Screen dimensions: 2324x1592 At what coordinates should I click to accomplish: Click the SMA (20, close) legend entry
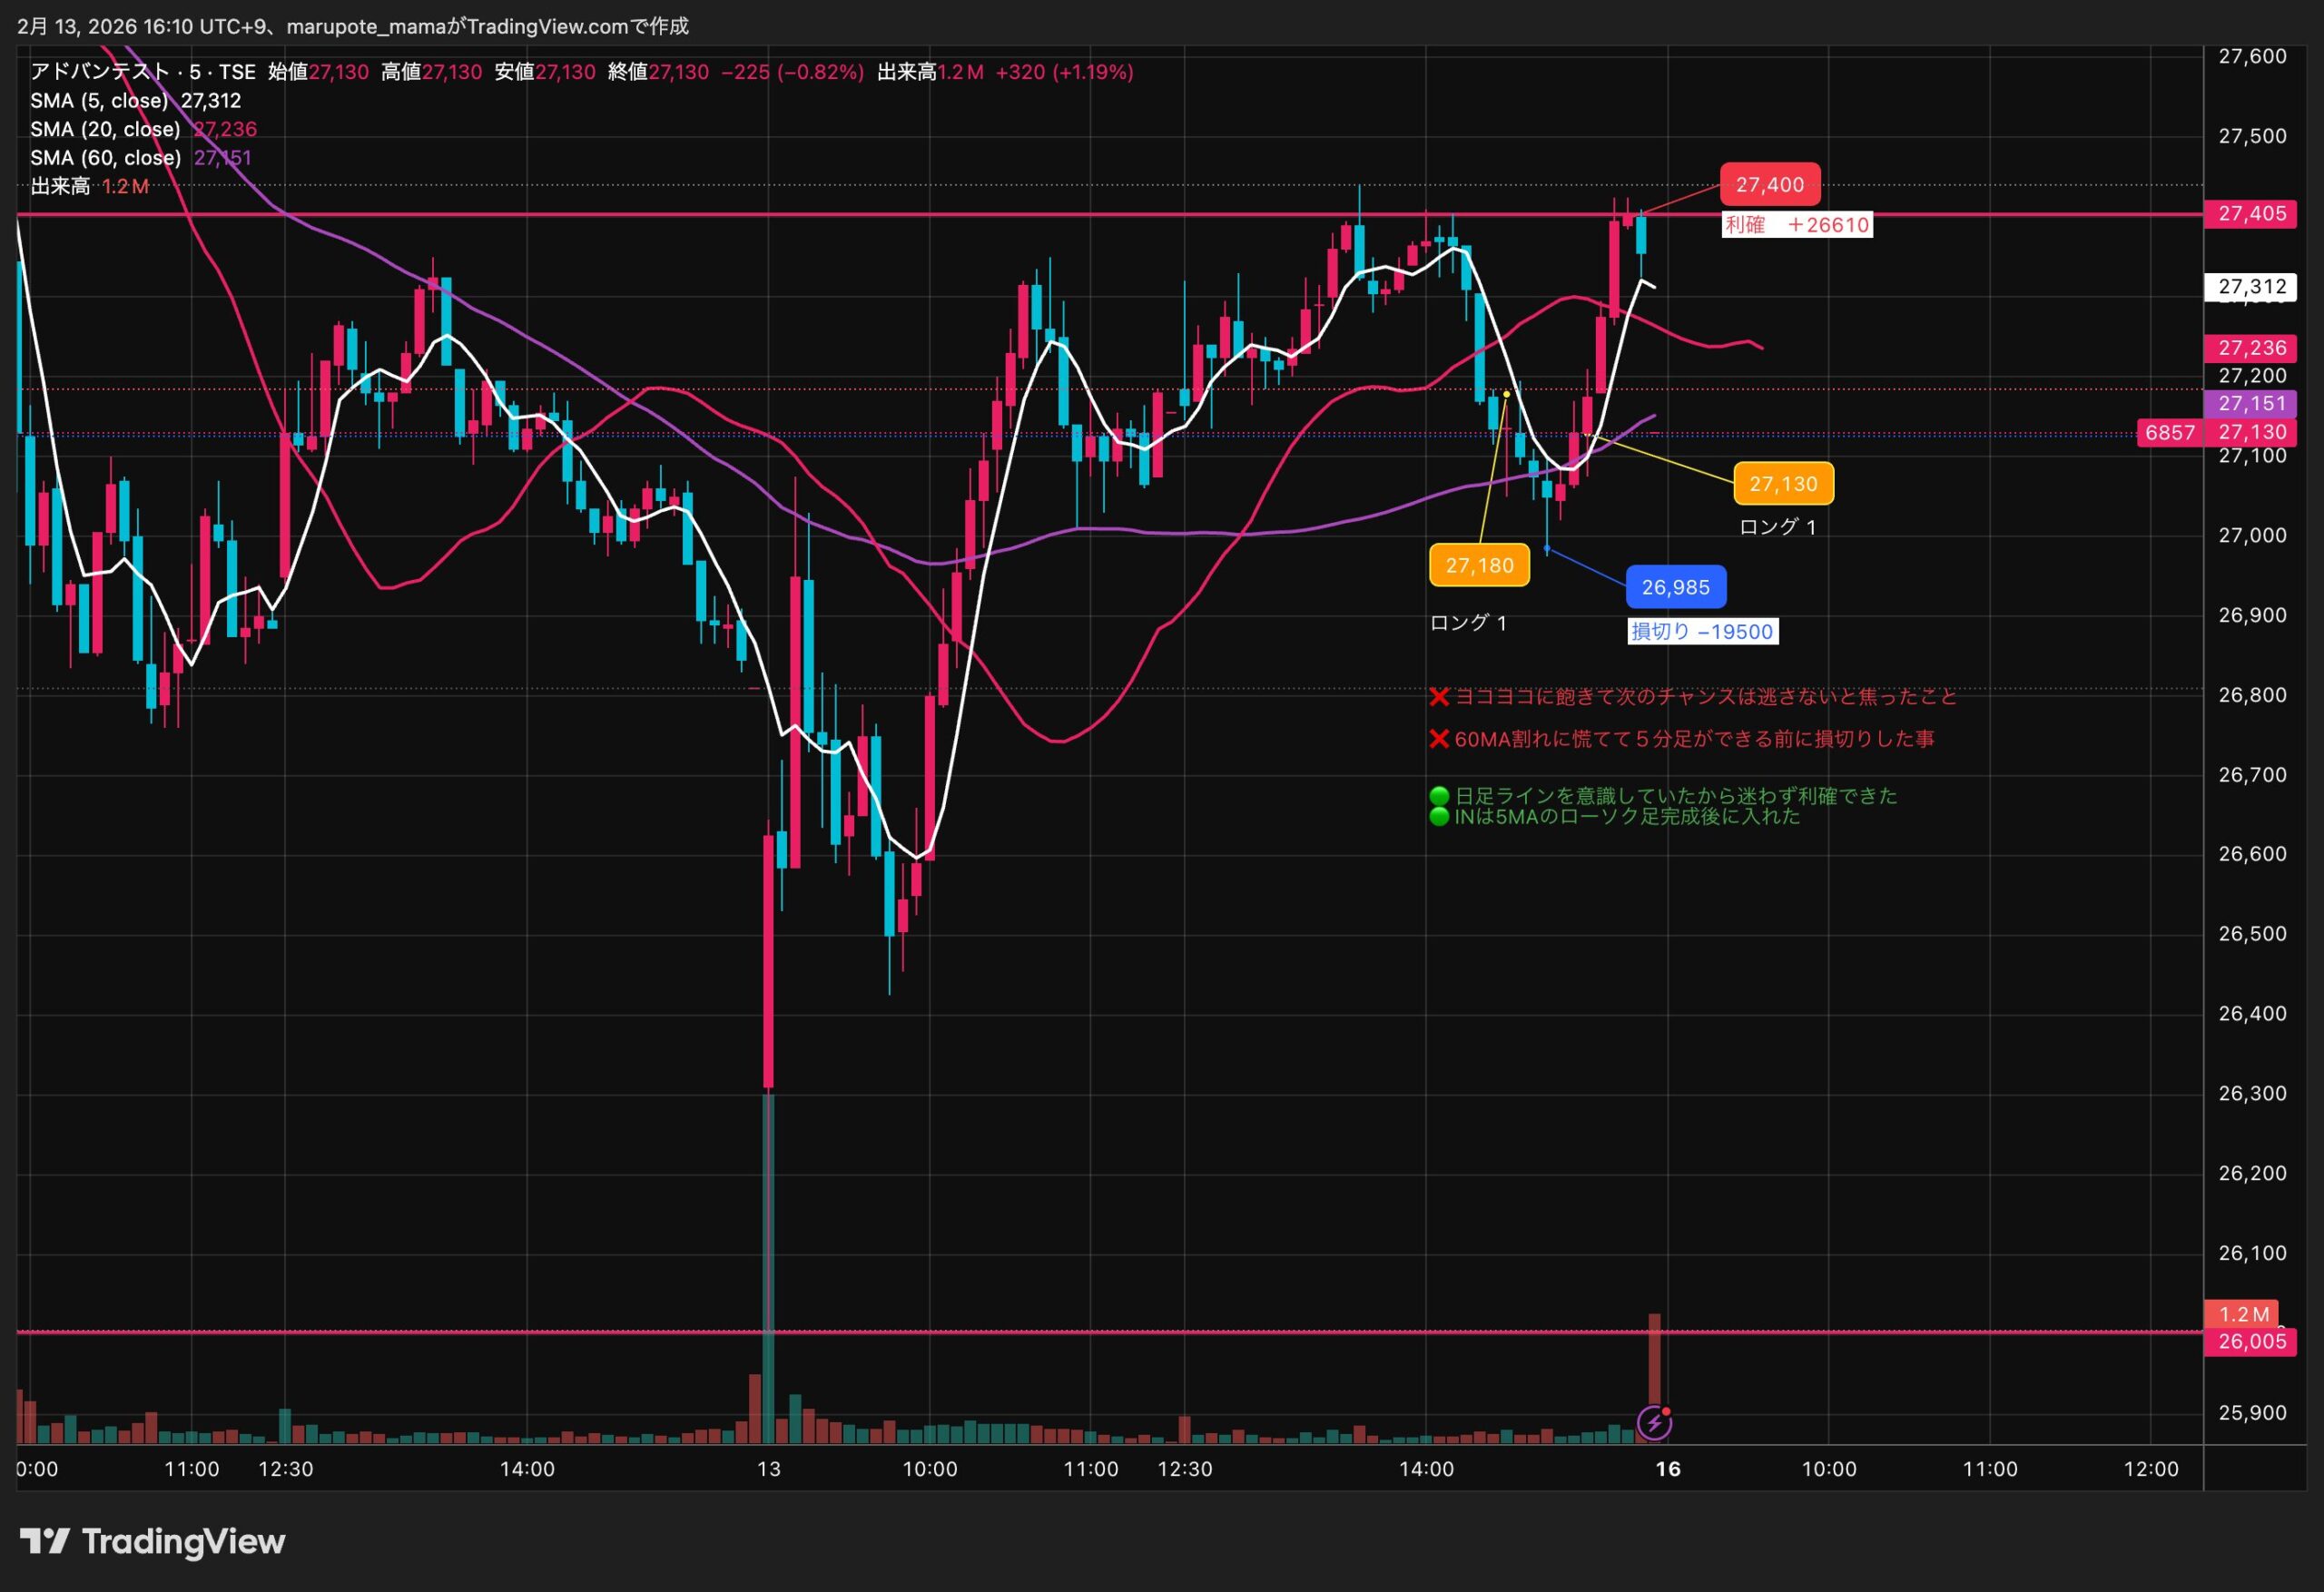point(105,129)
